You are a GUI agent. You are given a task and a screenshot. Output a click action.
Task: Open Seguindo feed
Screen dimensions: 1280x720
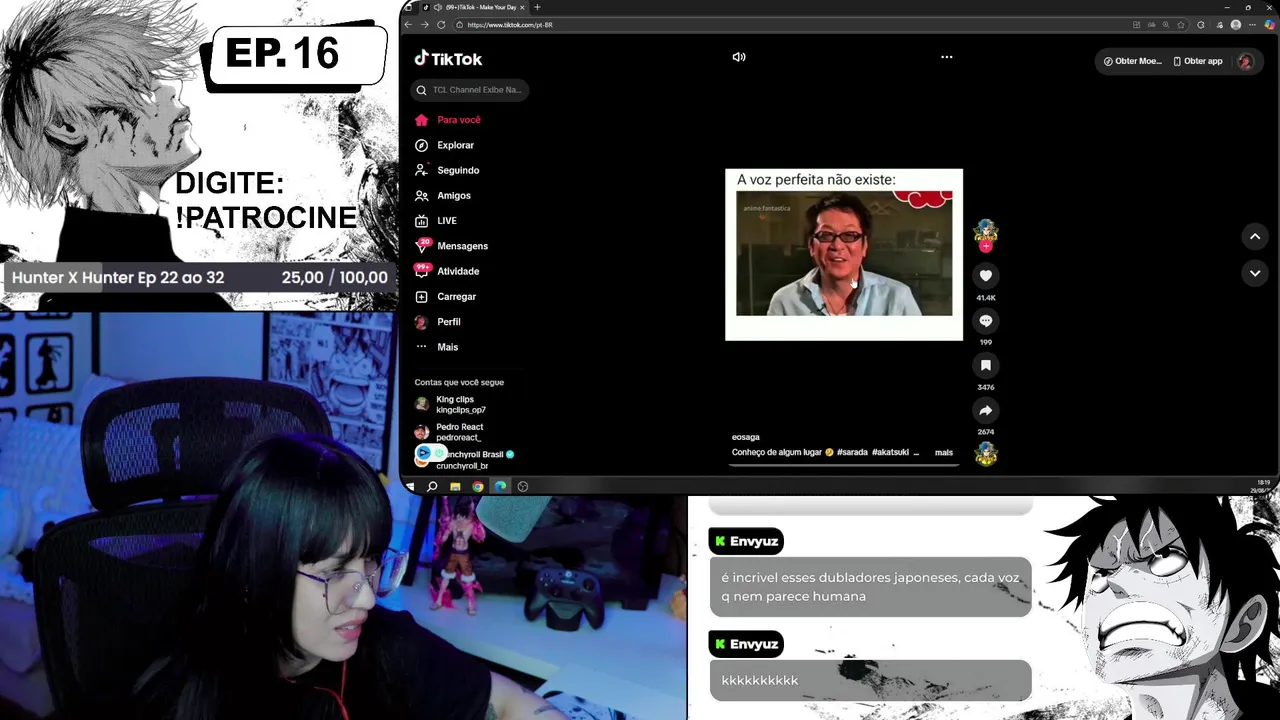click(447, 170)
